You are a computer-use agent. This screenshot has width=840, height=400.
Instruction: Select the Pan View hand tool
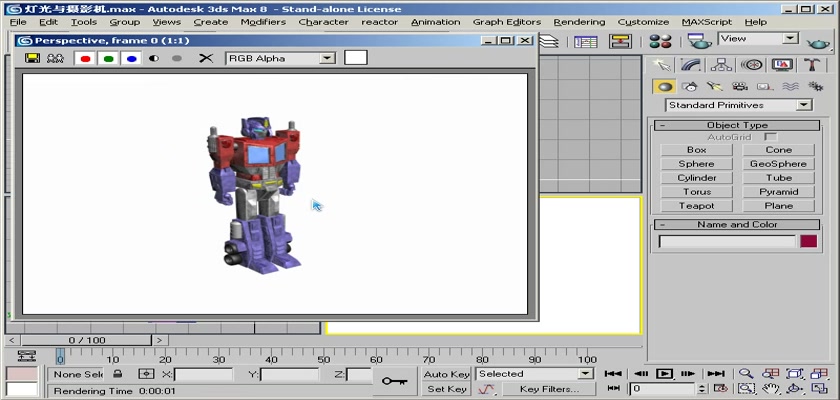(770, 389)
